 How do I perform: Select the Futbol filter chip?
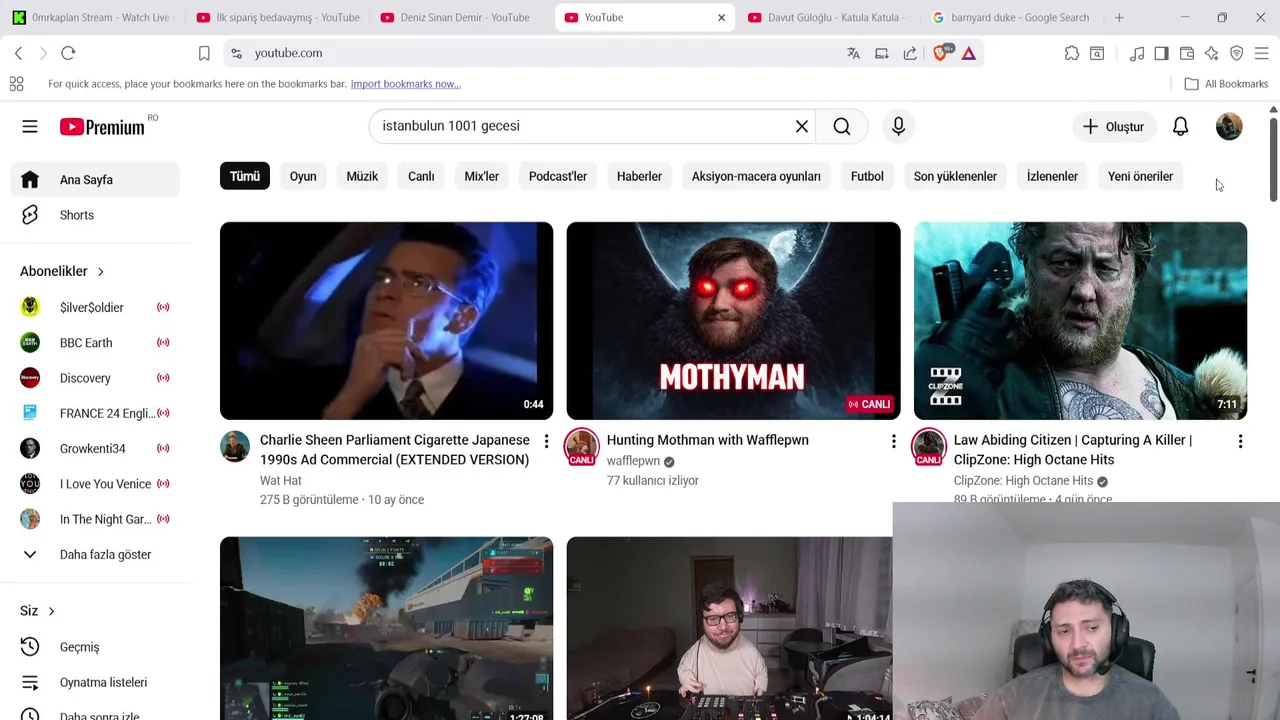click(867, 176)
